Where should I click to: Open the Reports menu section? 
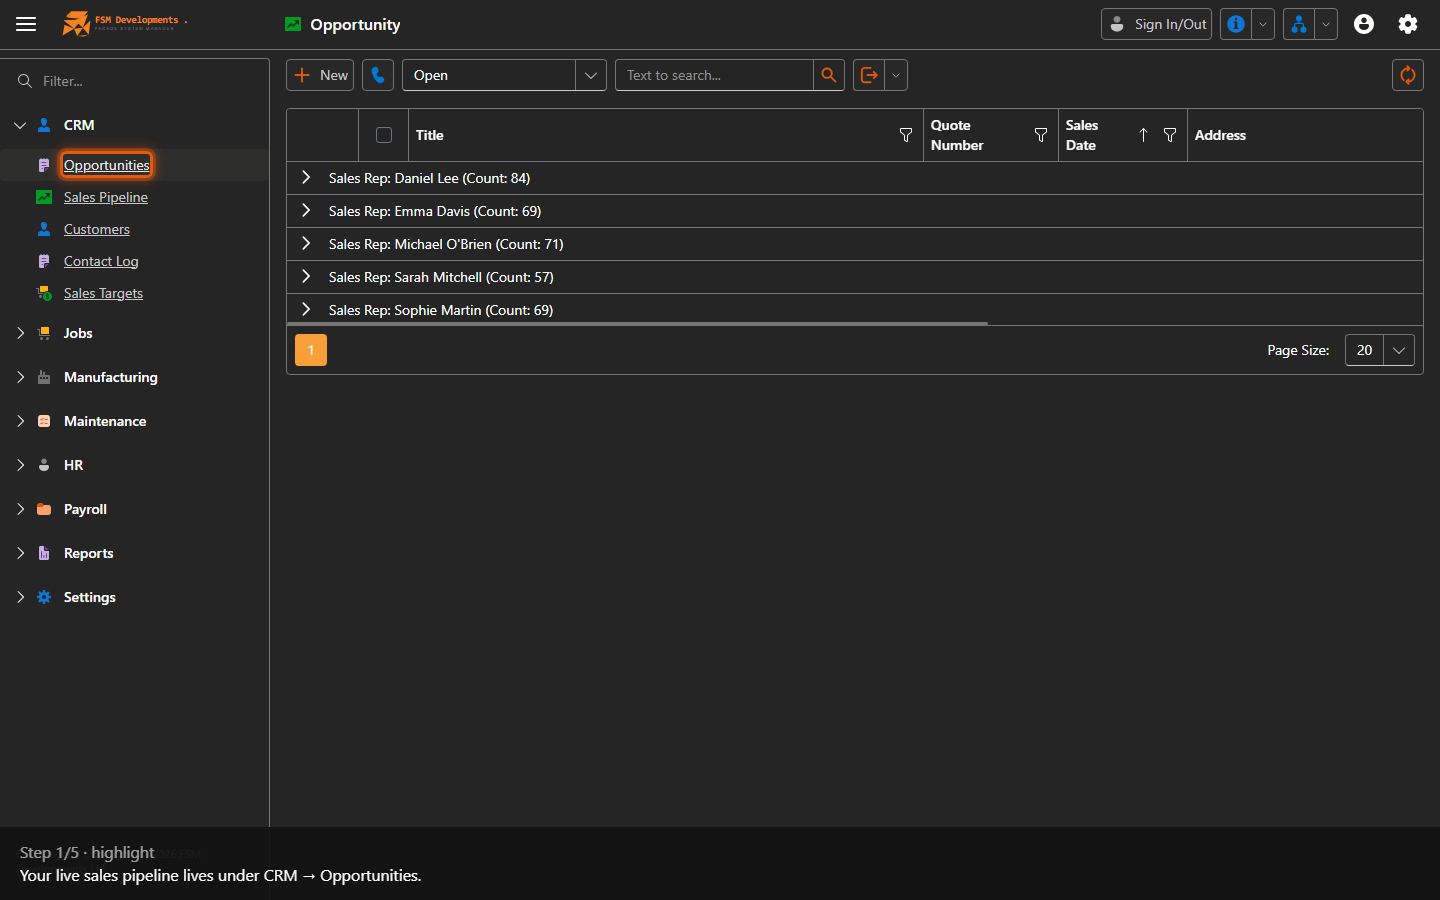tap(89, 553)
